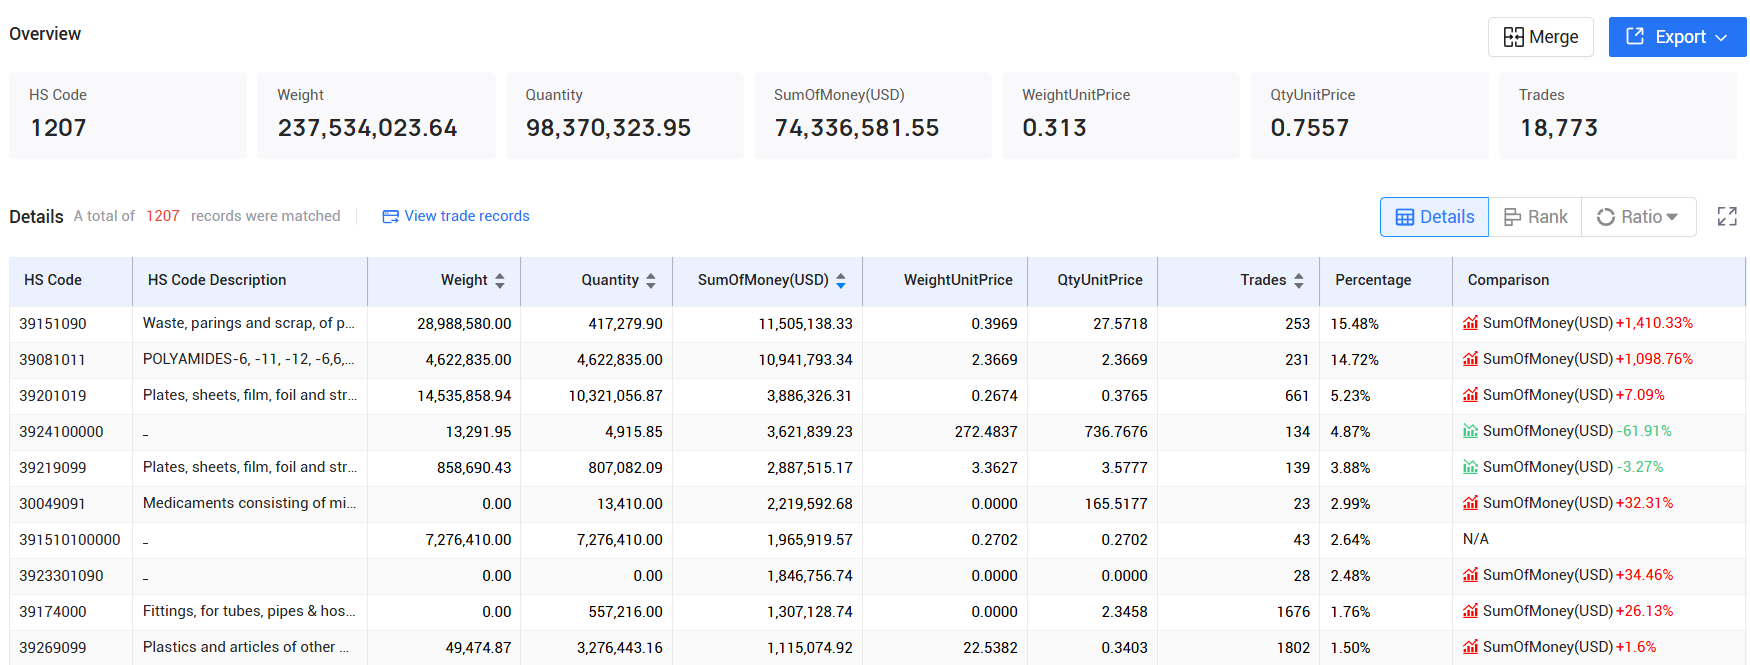Viewport: 1750px width, 665px height.
Task: Sort table by Quantity column
Action: (x=651, y=281)
